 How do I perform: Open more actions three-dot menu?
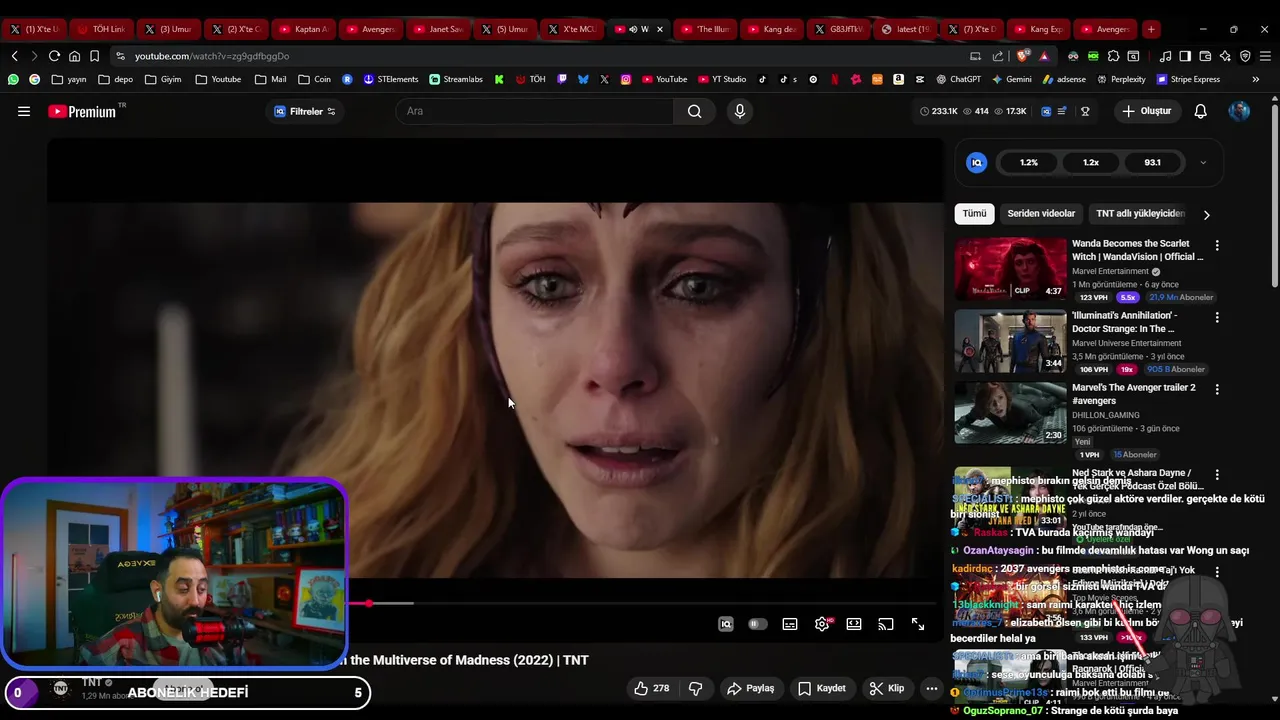[x=932, y=688]
